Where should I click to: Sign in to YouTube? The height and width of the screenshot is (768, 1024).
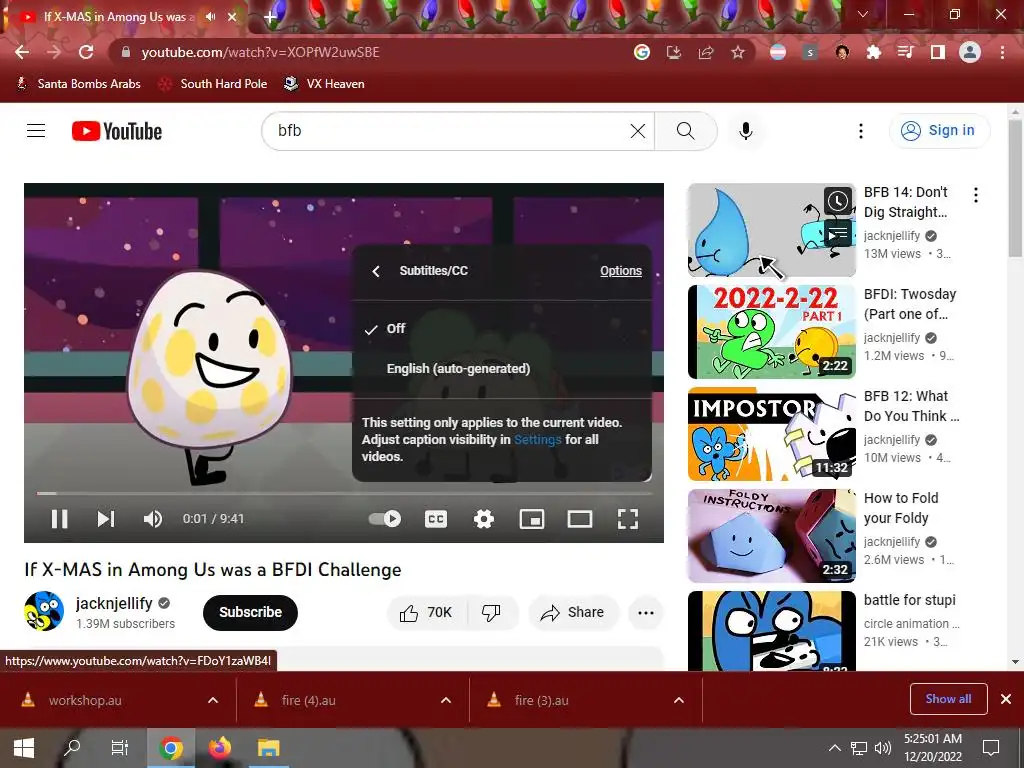pyautogui.click(x=939, y=131)
